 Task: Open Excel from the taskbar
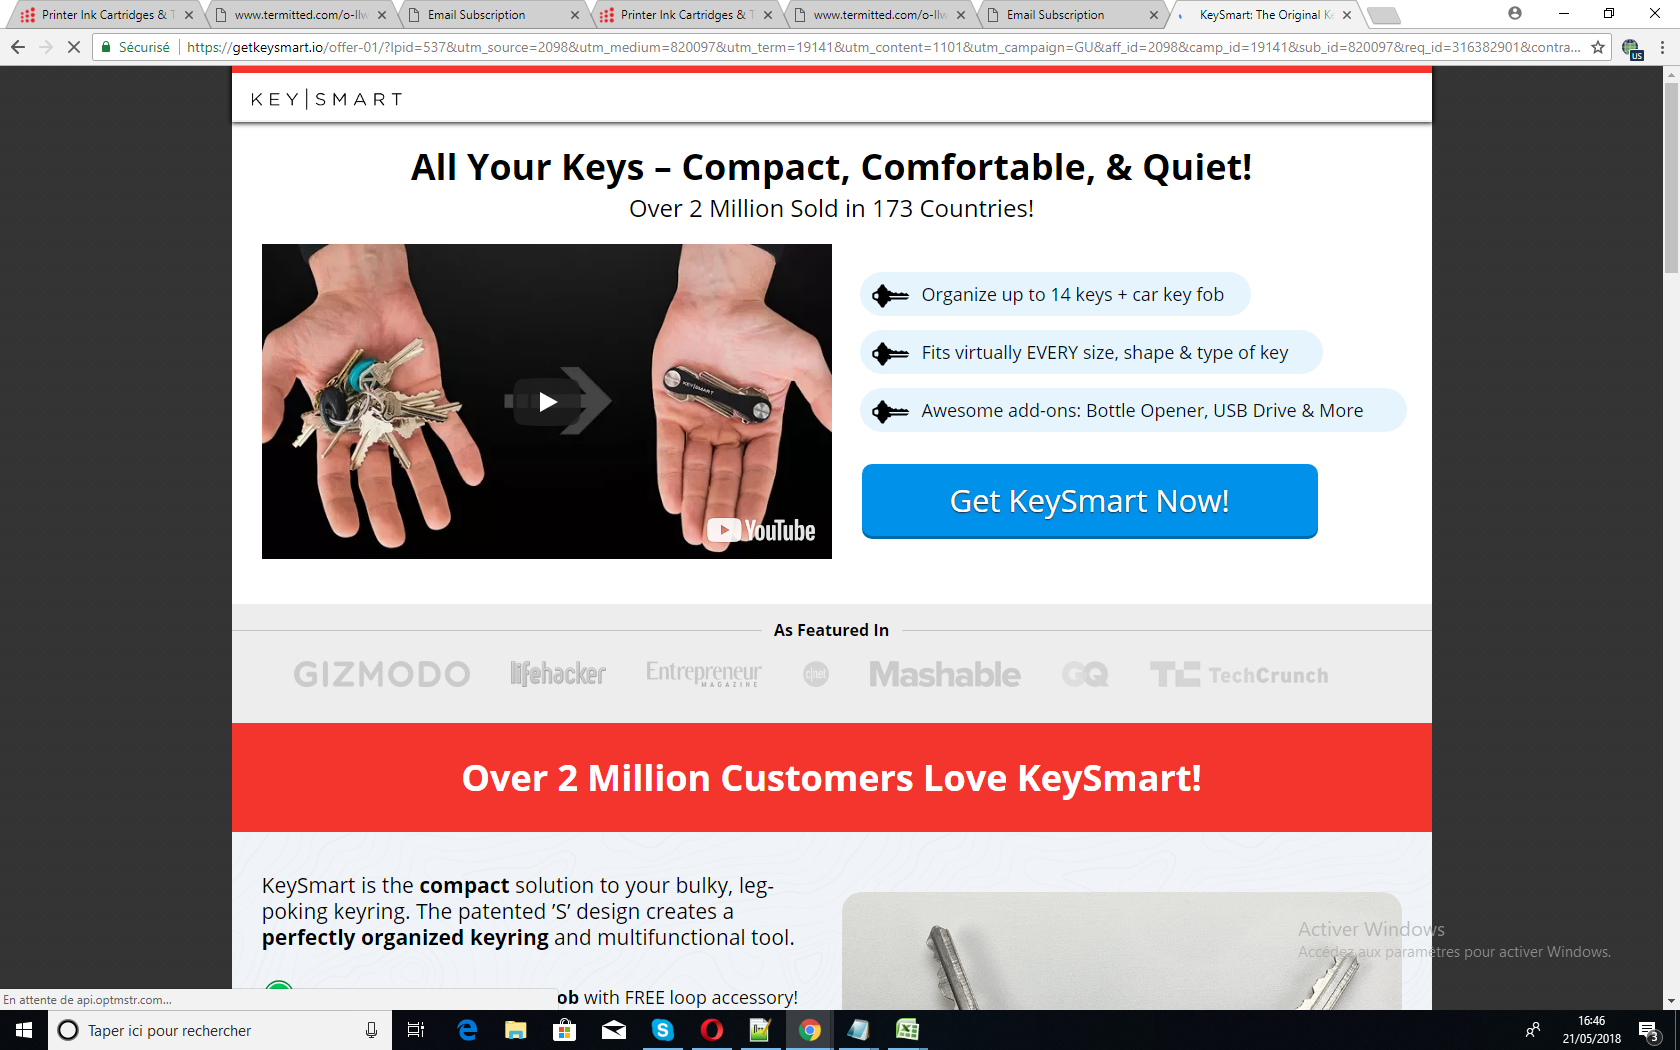pyautogui.click(x=908, y=1030)
